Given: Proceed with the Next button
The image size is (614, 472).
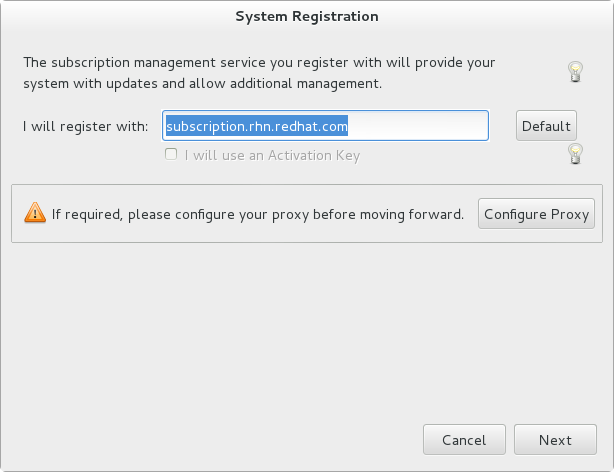Looking at the screenshot, I should (x=555, y=440).
